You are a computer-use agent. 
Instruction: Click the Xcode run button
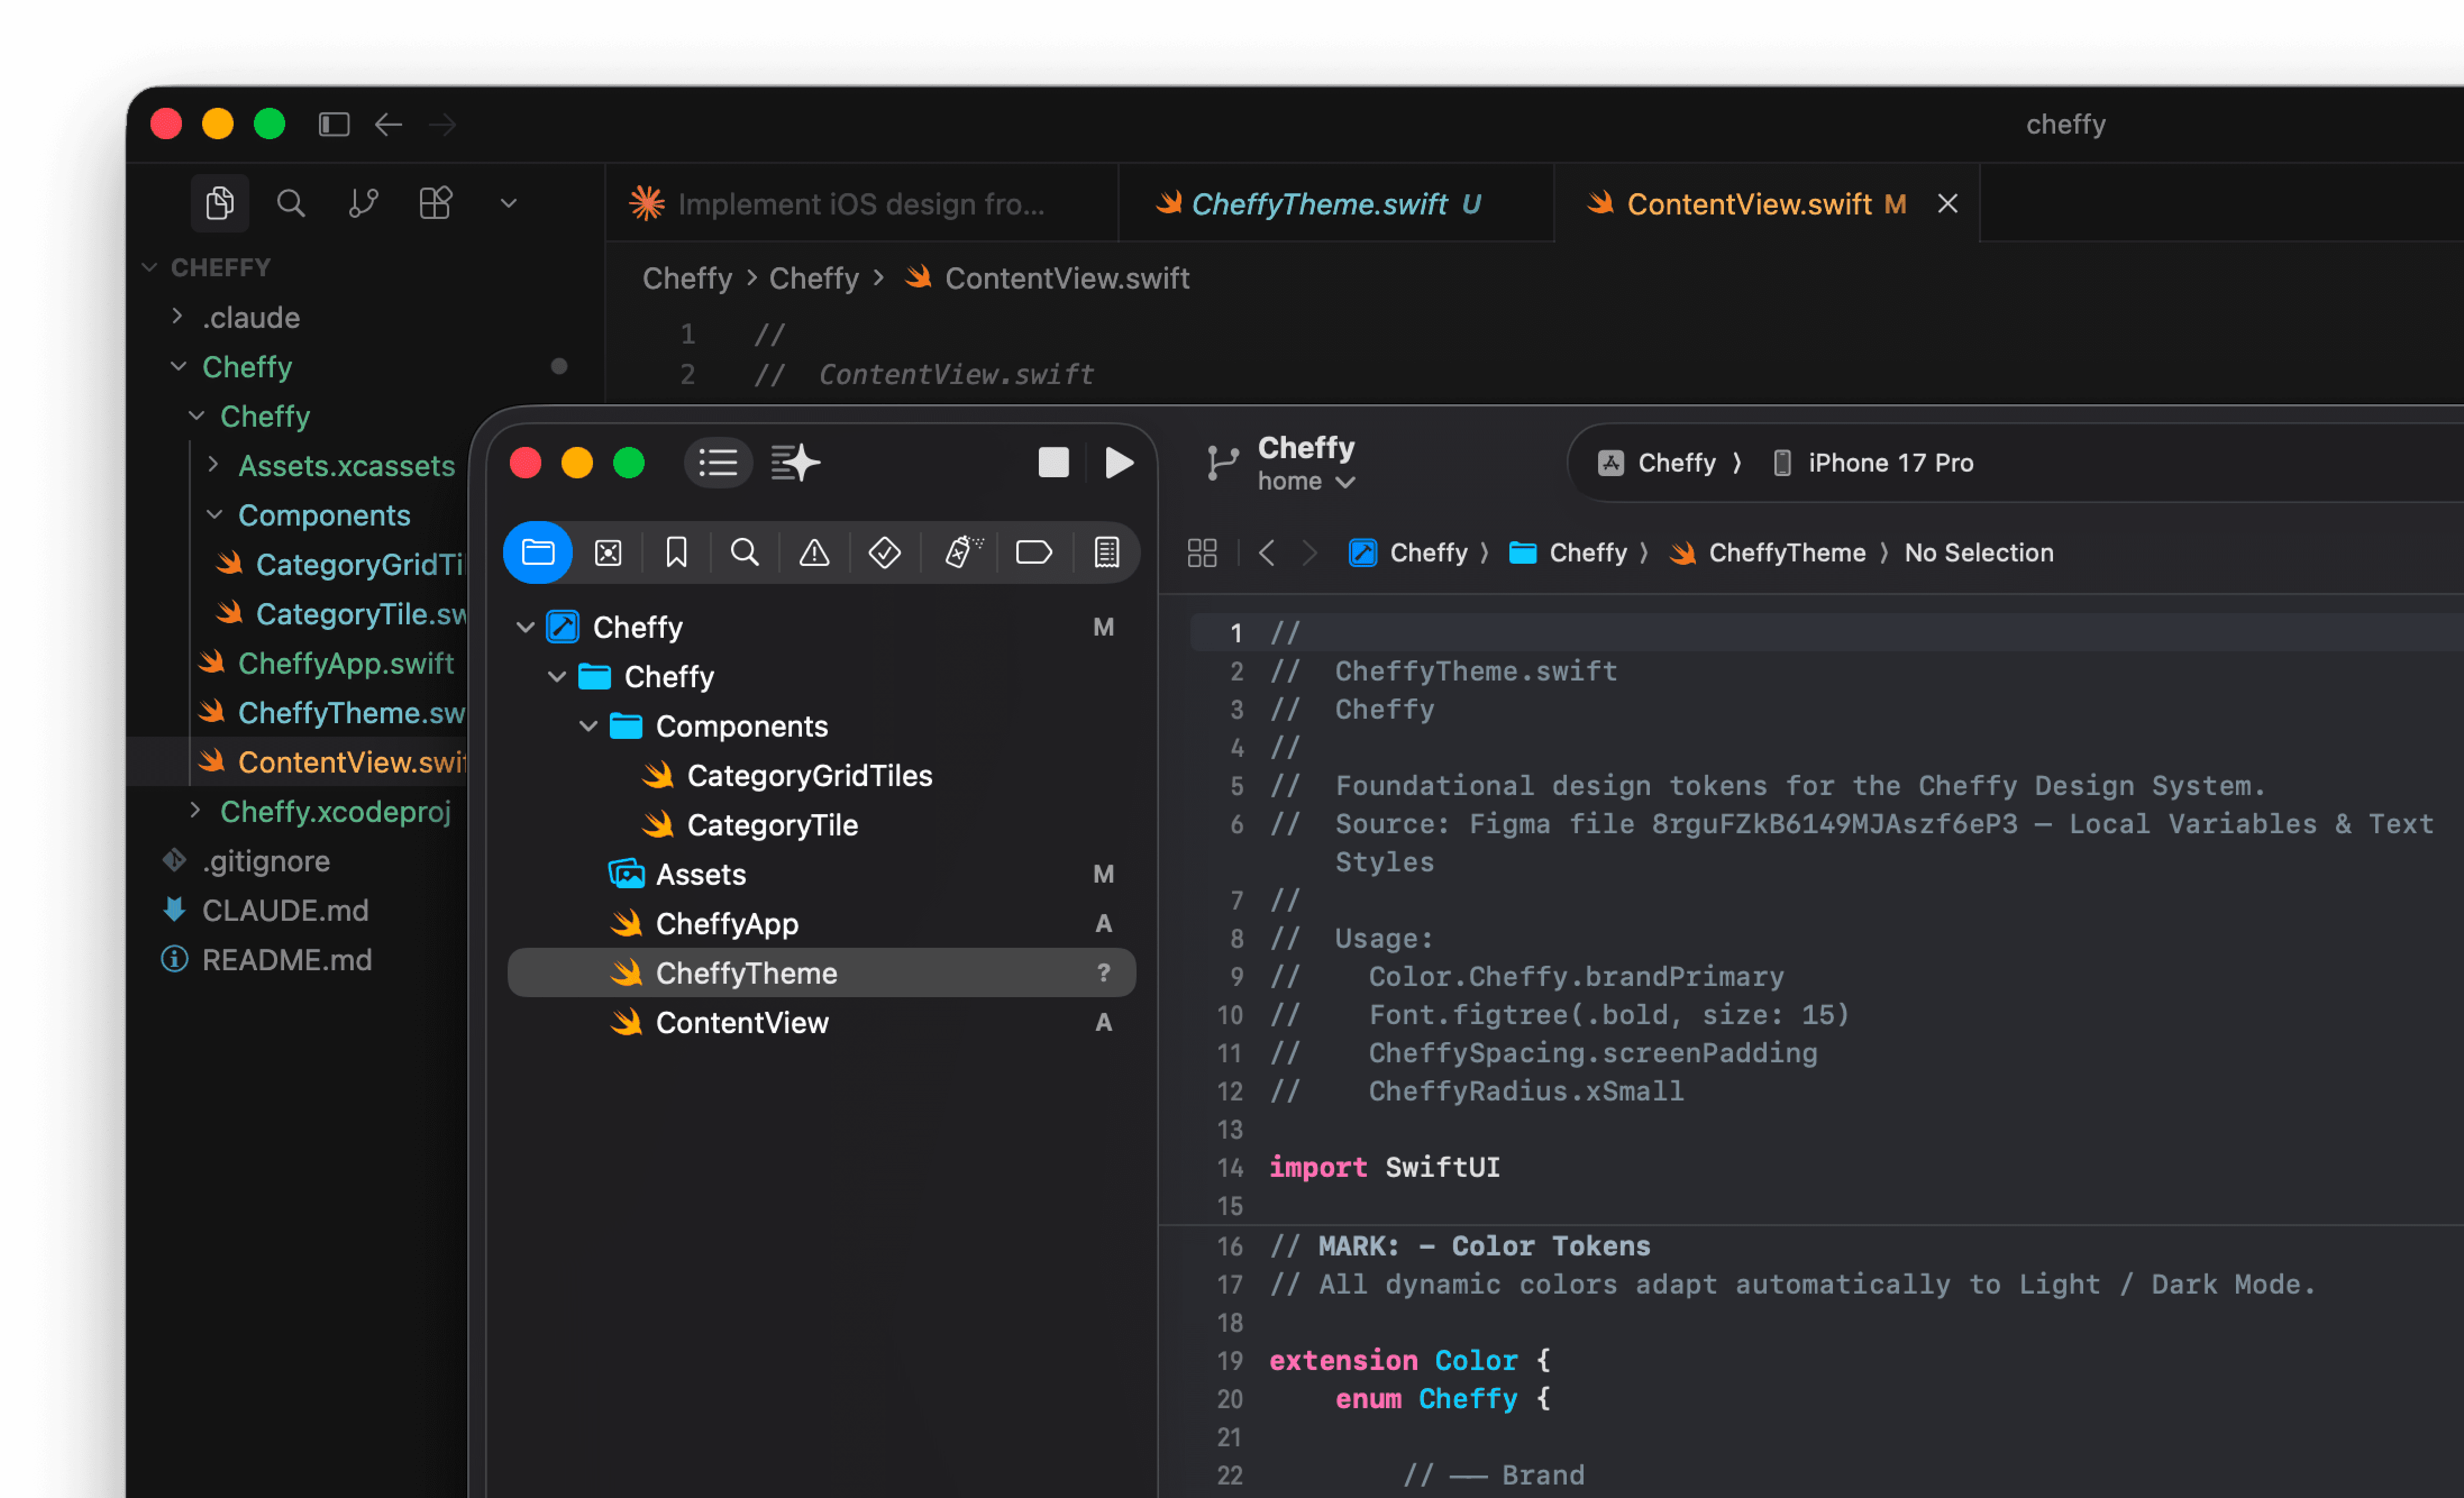[1119, 463]
